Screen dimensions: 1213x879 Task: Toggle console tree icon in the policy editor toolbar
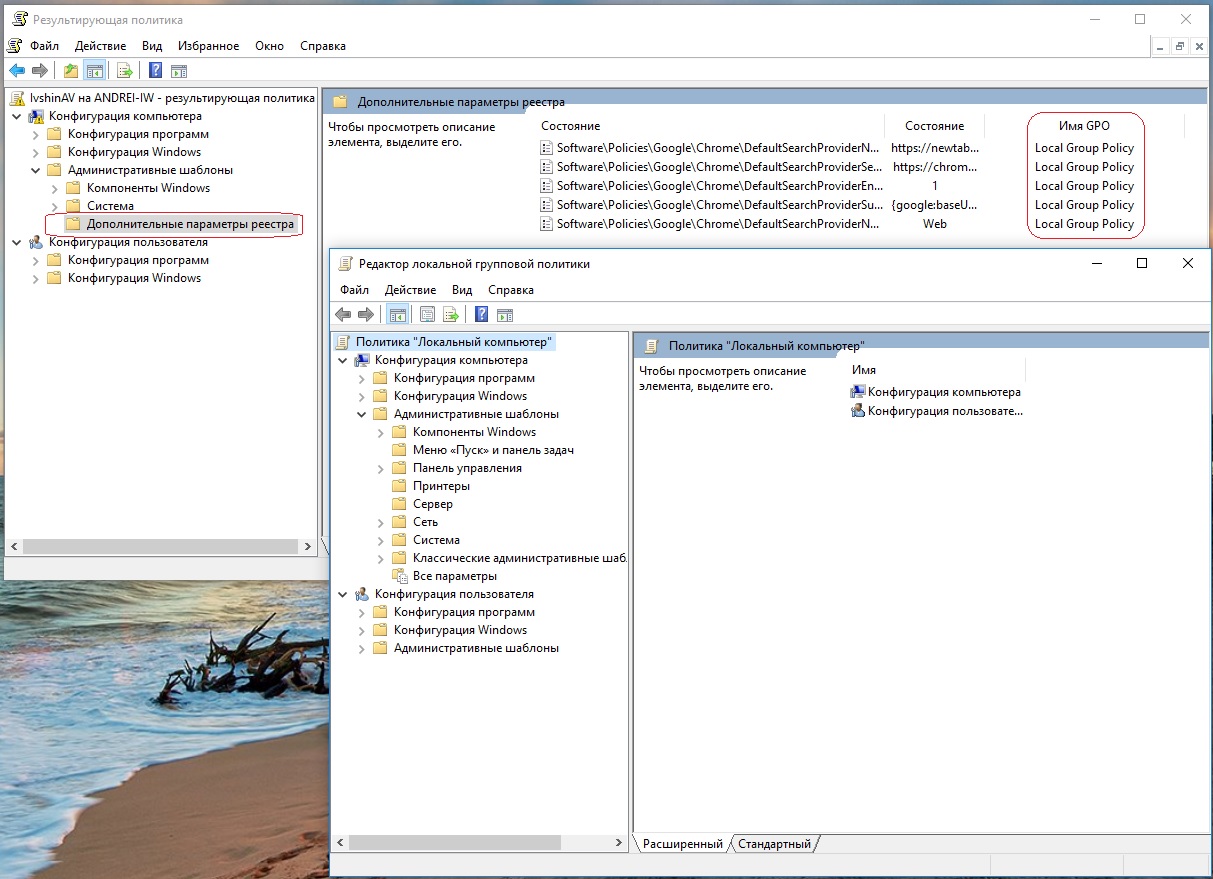click(398, 315)
